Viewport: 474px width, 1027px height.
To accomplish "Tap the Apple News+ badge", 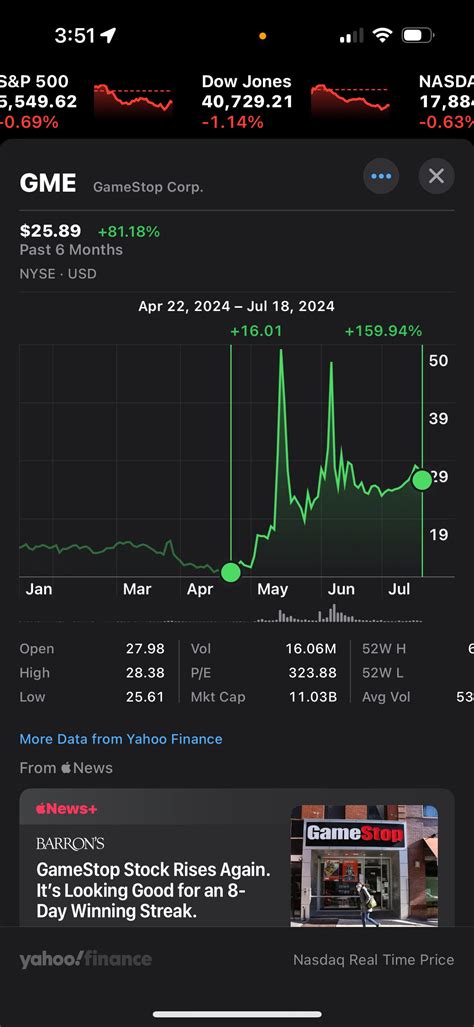I will click(66, 809).
